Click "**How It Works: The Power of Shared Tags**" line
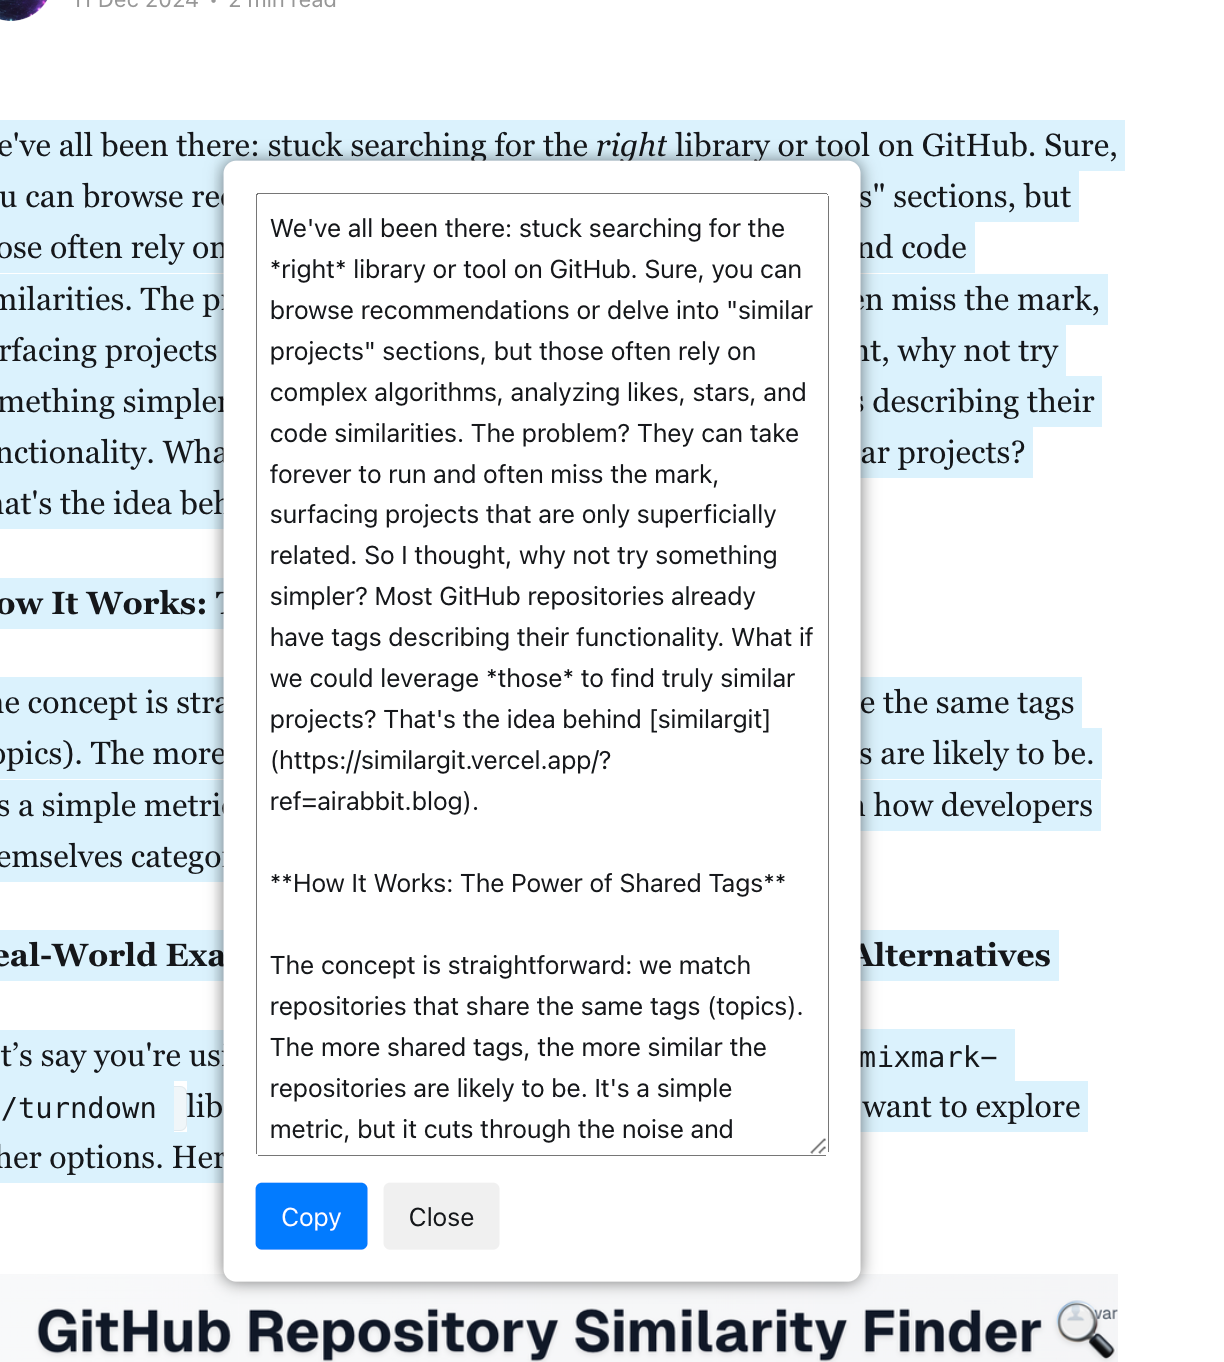 tap(528, 883)
